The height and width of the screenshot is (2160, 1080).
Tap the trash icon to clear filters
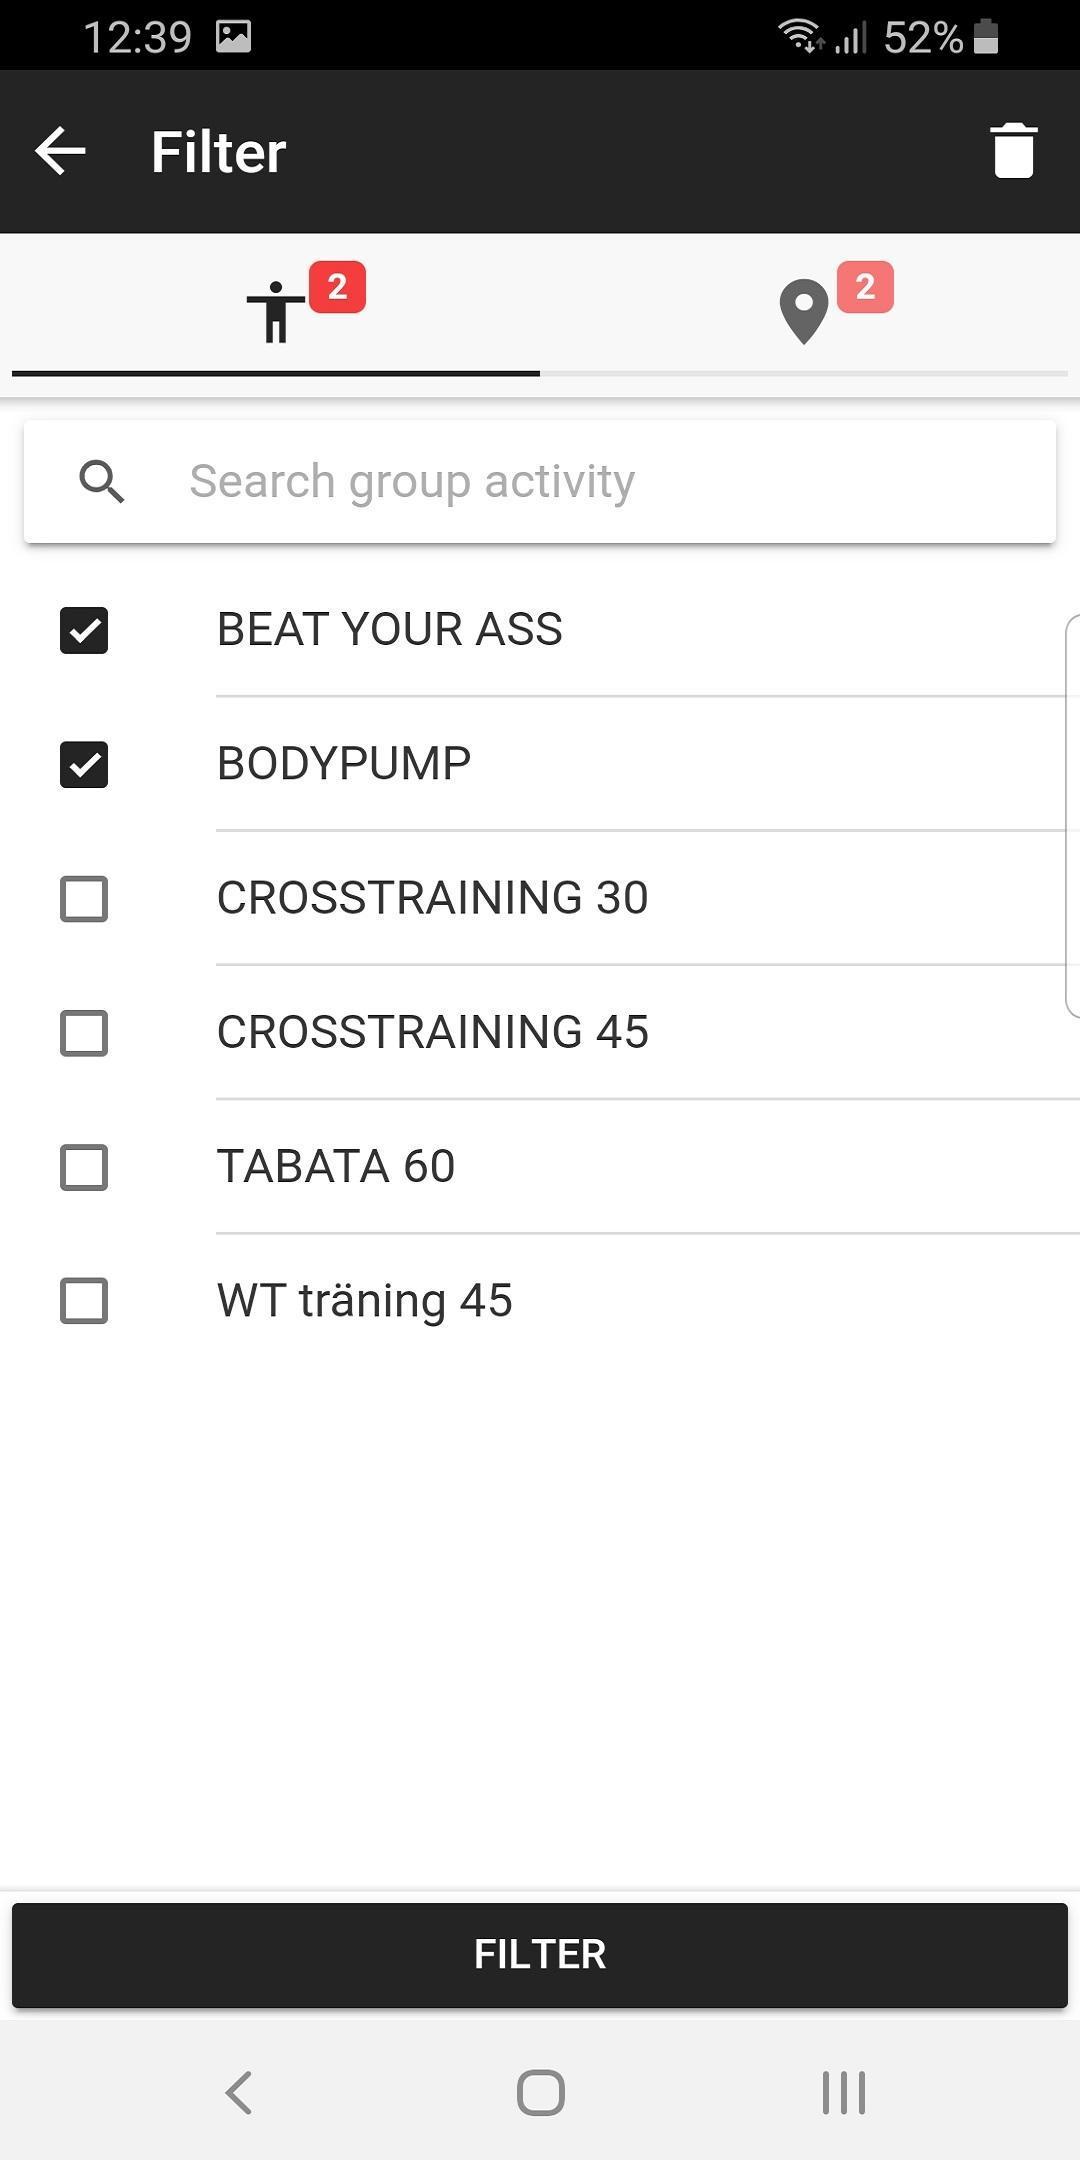1013,151
